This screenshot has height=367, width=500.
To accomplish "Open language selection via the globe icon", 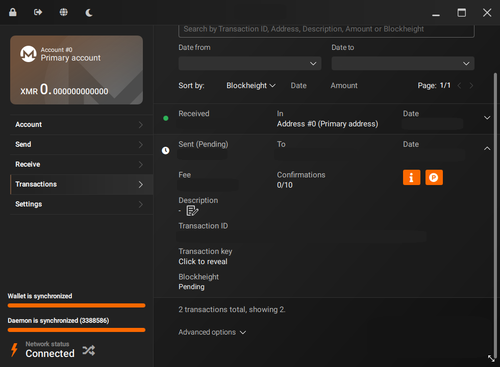I will (x=63, y=12).
